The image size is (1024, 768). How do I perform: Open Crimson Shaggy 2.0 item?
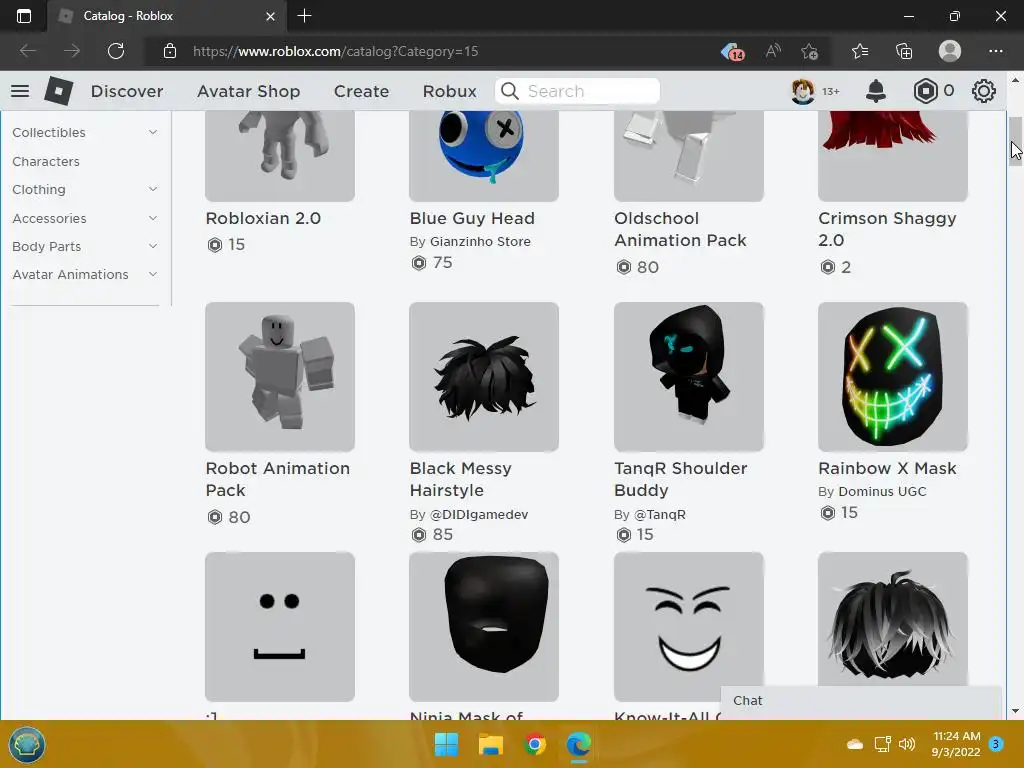click(887, 229)
